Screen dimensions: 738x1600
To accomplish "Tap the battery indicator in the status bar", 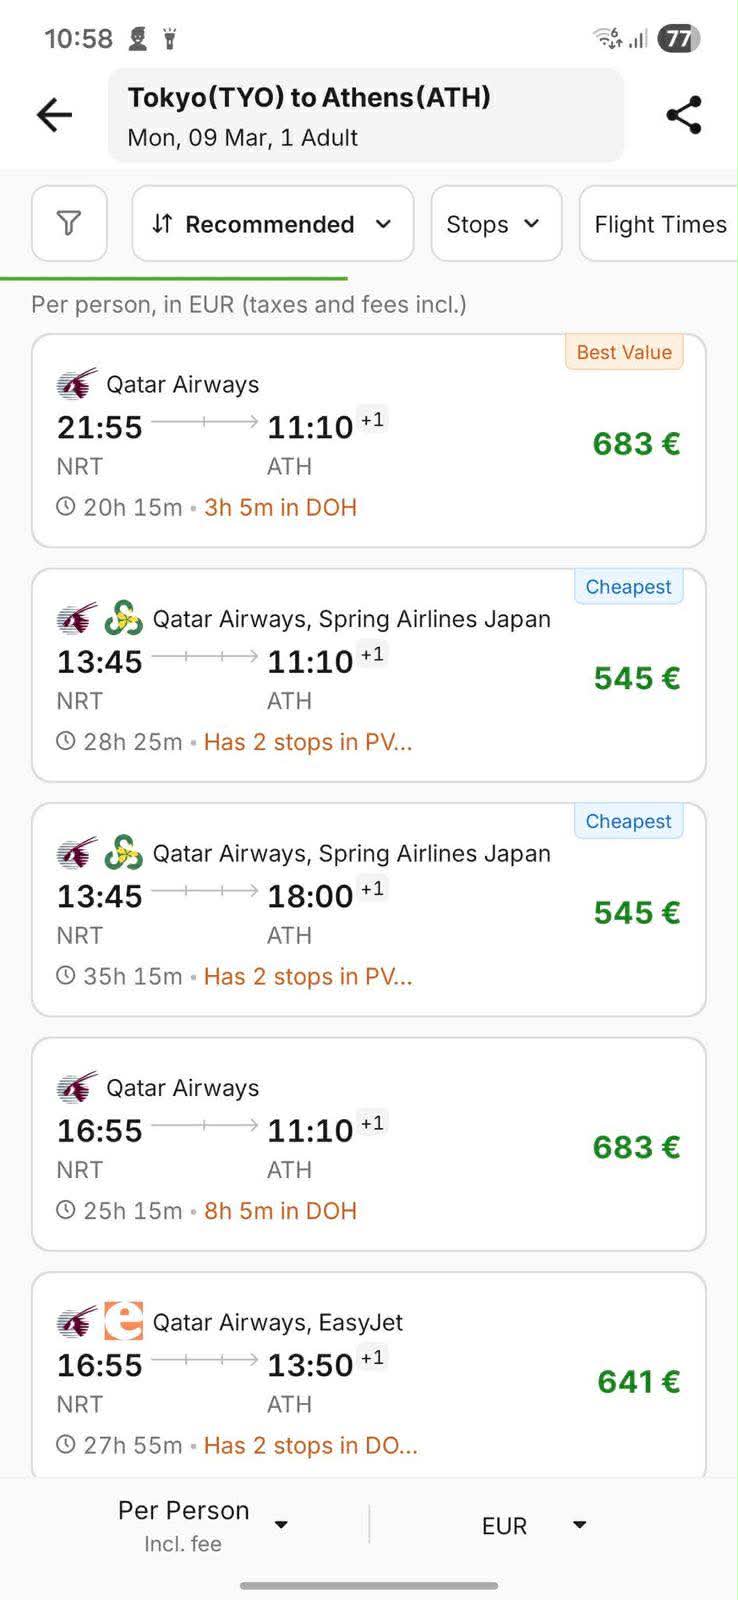I will coord(678,39).
